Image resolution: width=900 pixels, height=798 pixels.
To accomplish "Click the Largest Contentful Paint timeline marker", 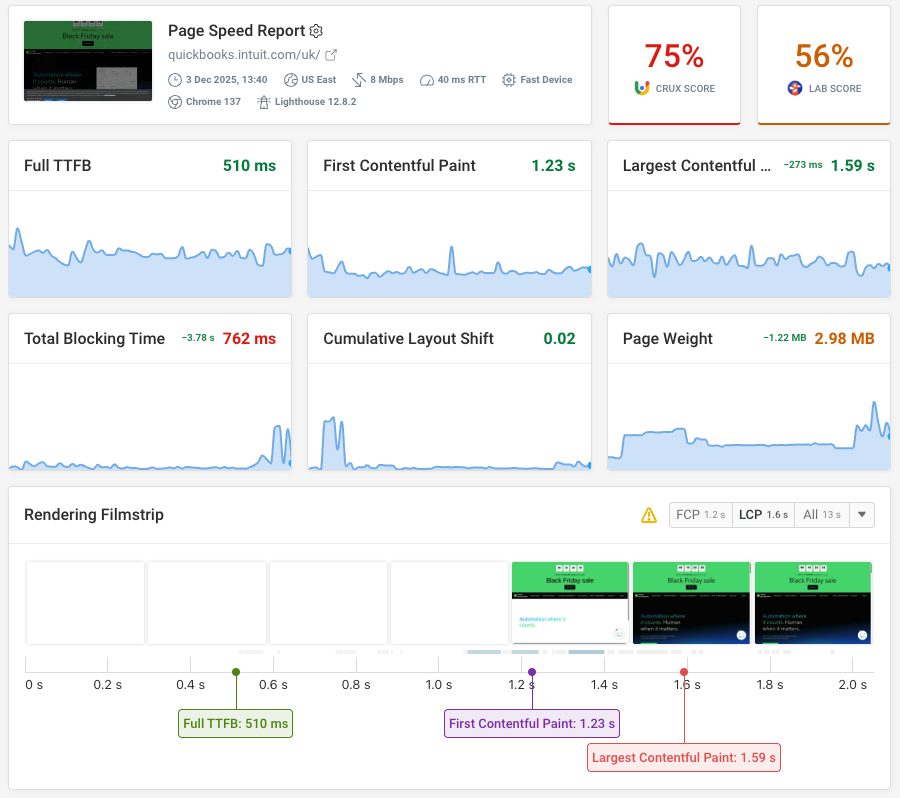I will pos(684,672).
